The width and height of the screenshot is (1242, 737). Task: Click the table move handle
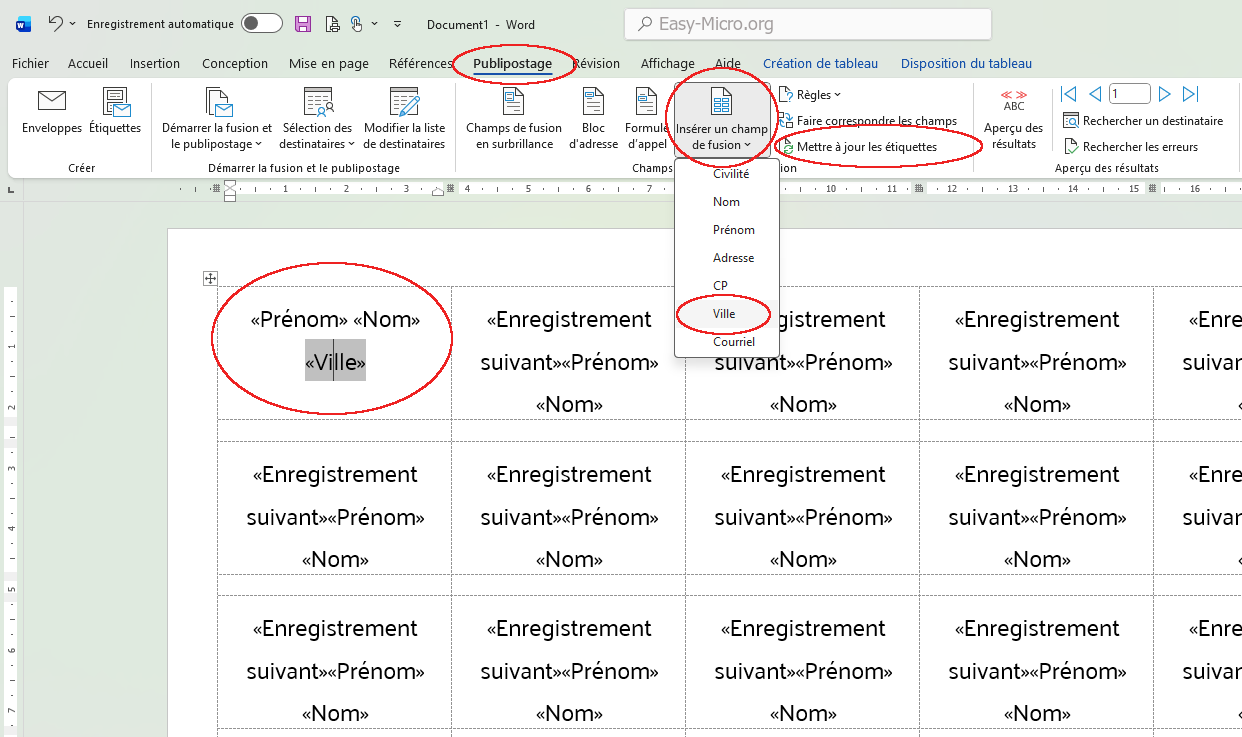tap(210, 278)
